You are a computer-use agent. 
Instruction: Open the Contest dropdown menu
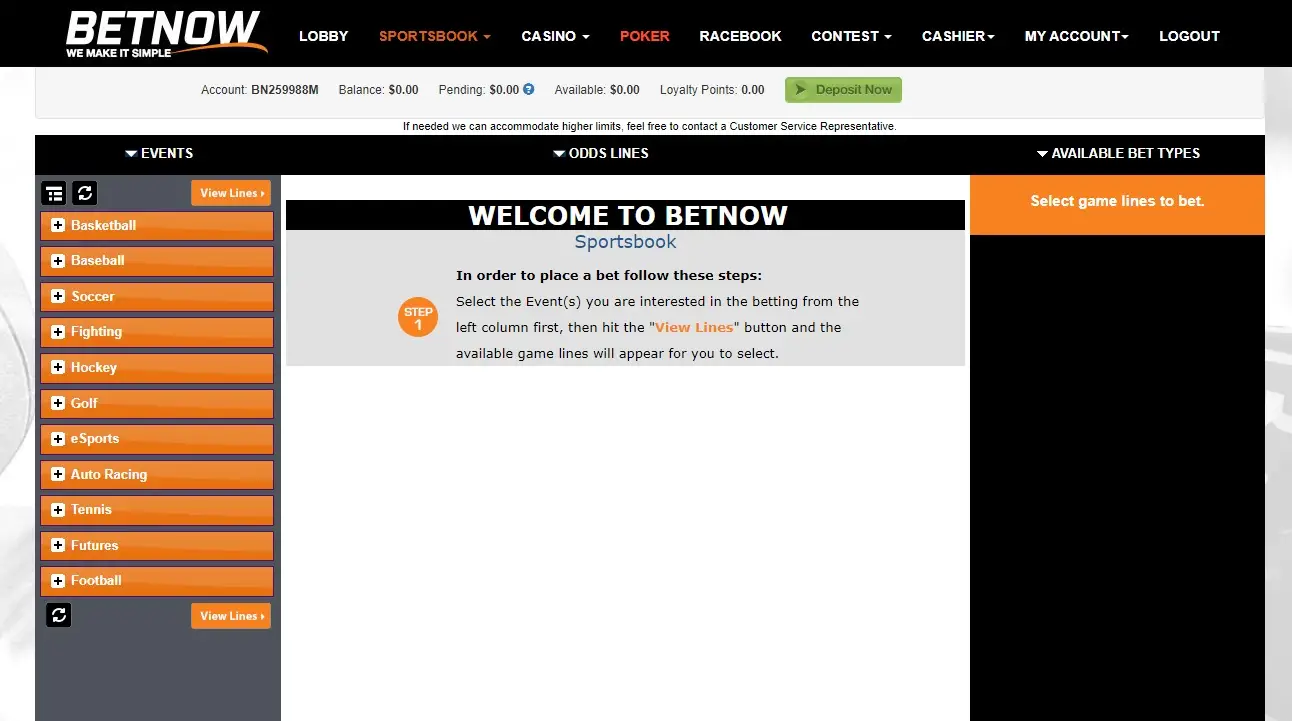click(x=851, y=36)
